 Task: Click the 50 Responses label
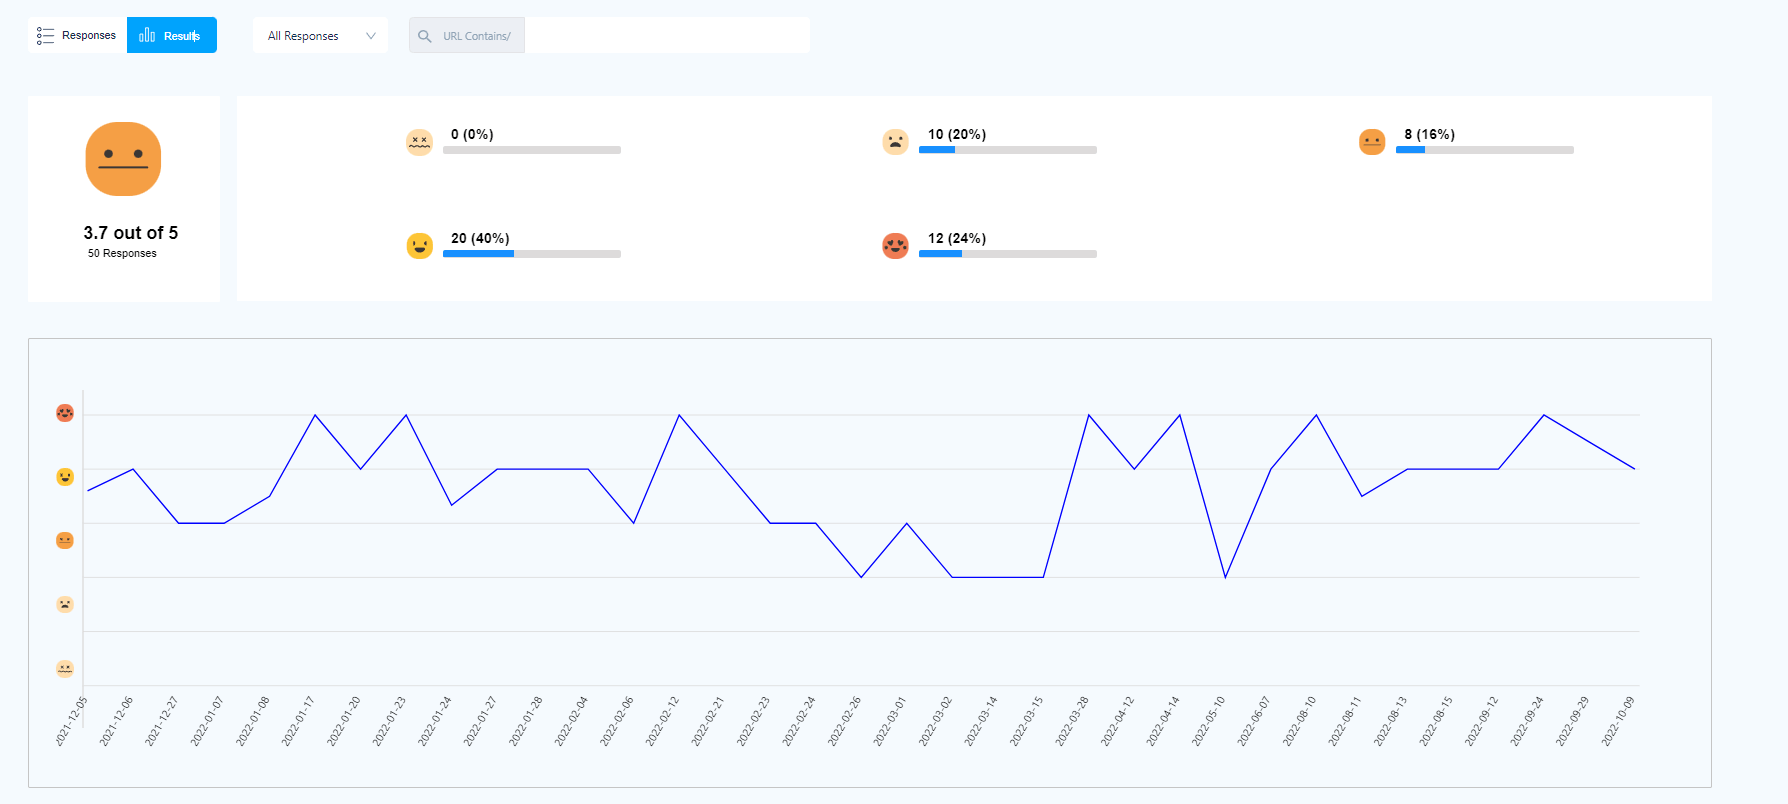(122, 253)
